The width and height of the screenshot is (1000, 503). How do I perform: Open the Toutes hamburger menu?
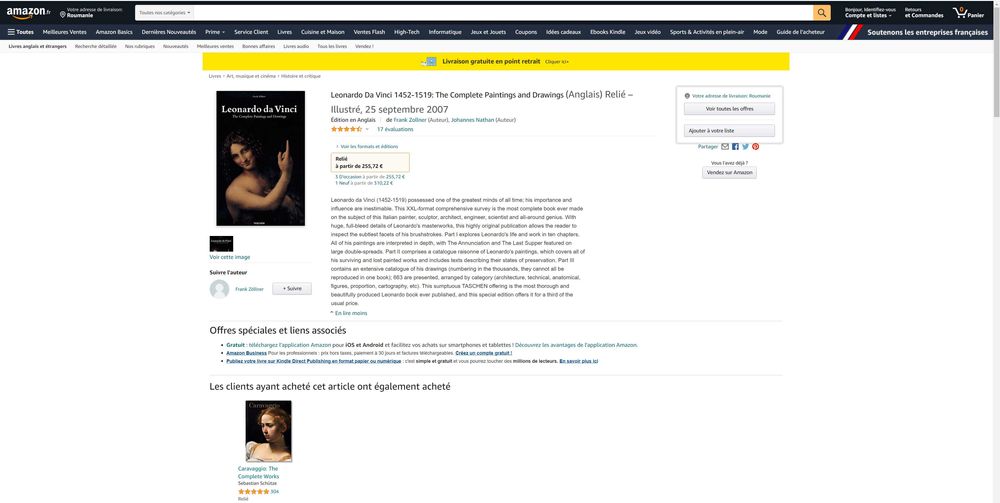click(x=21, y=32)
